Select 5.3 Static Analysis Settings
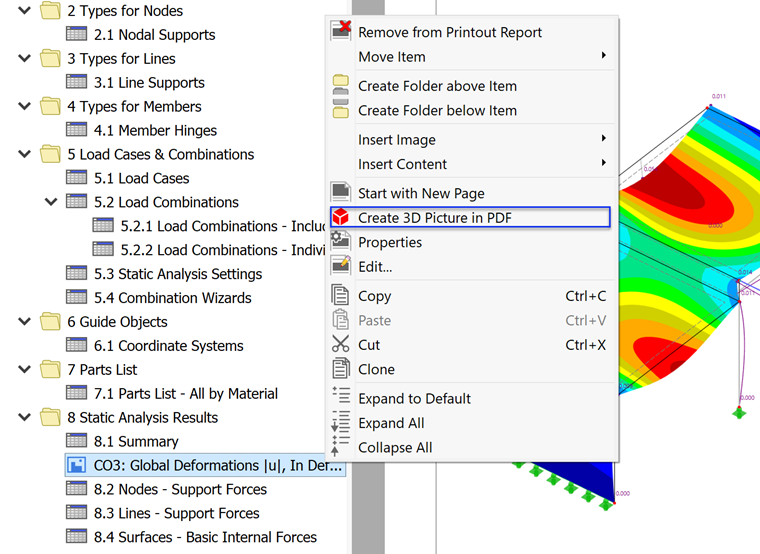 178,274
